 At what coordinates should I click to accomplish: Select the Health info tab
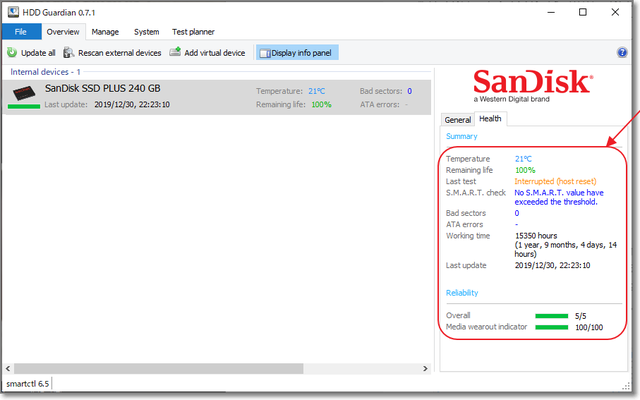(490, 118)
